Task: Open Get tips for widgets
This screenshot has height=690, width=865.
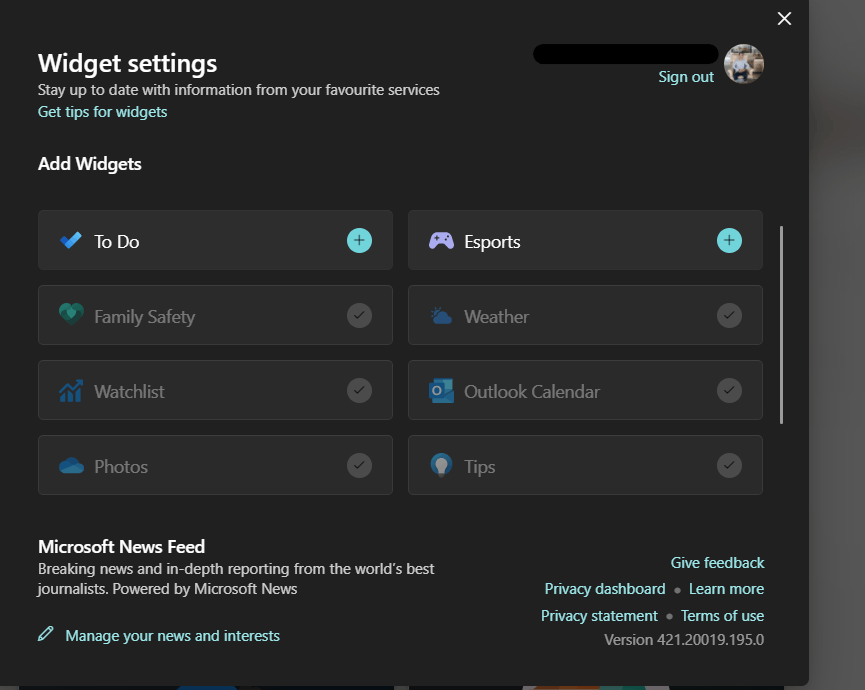Action: 102,111
